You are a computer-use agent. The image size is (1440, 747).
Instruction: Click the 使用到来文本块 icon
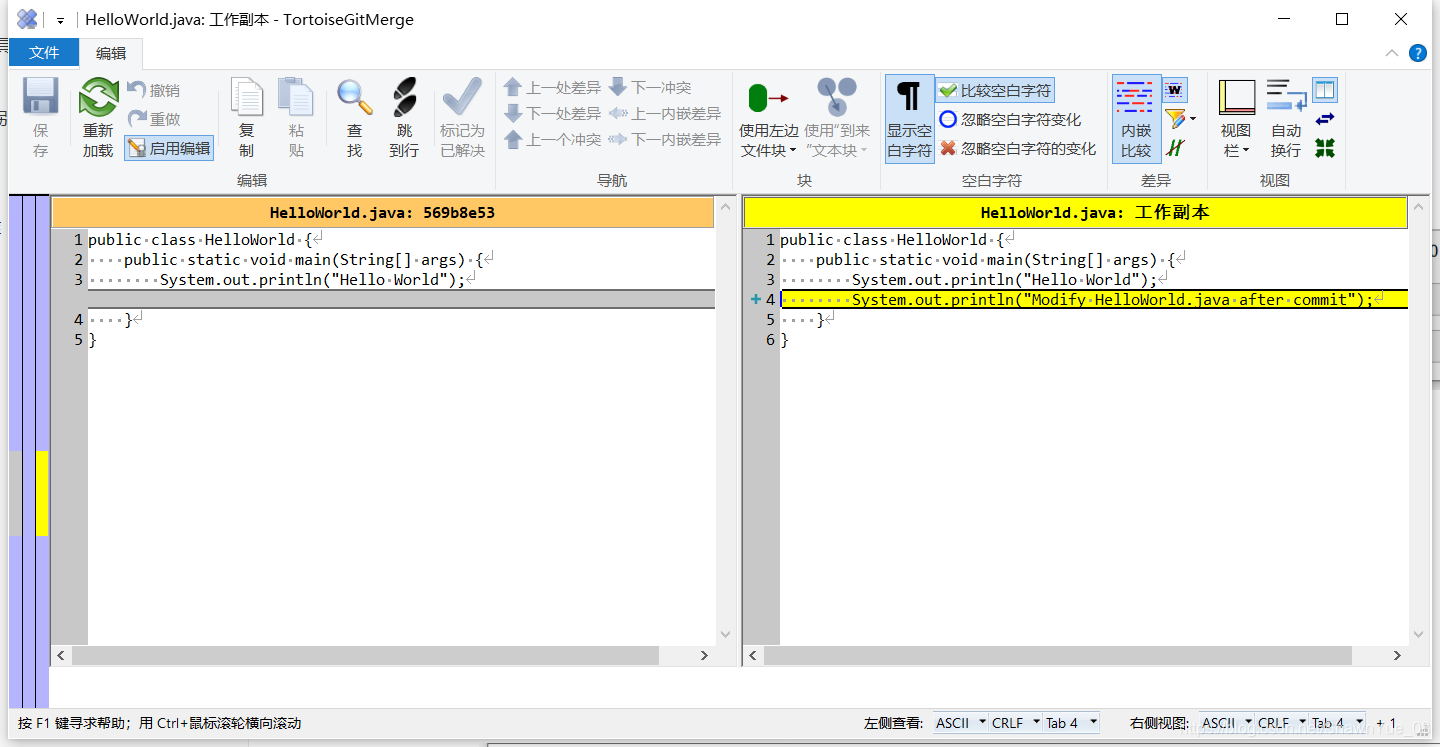(837, 97)
